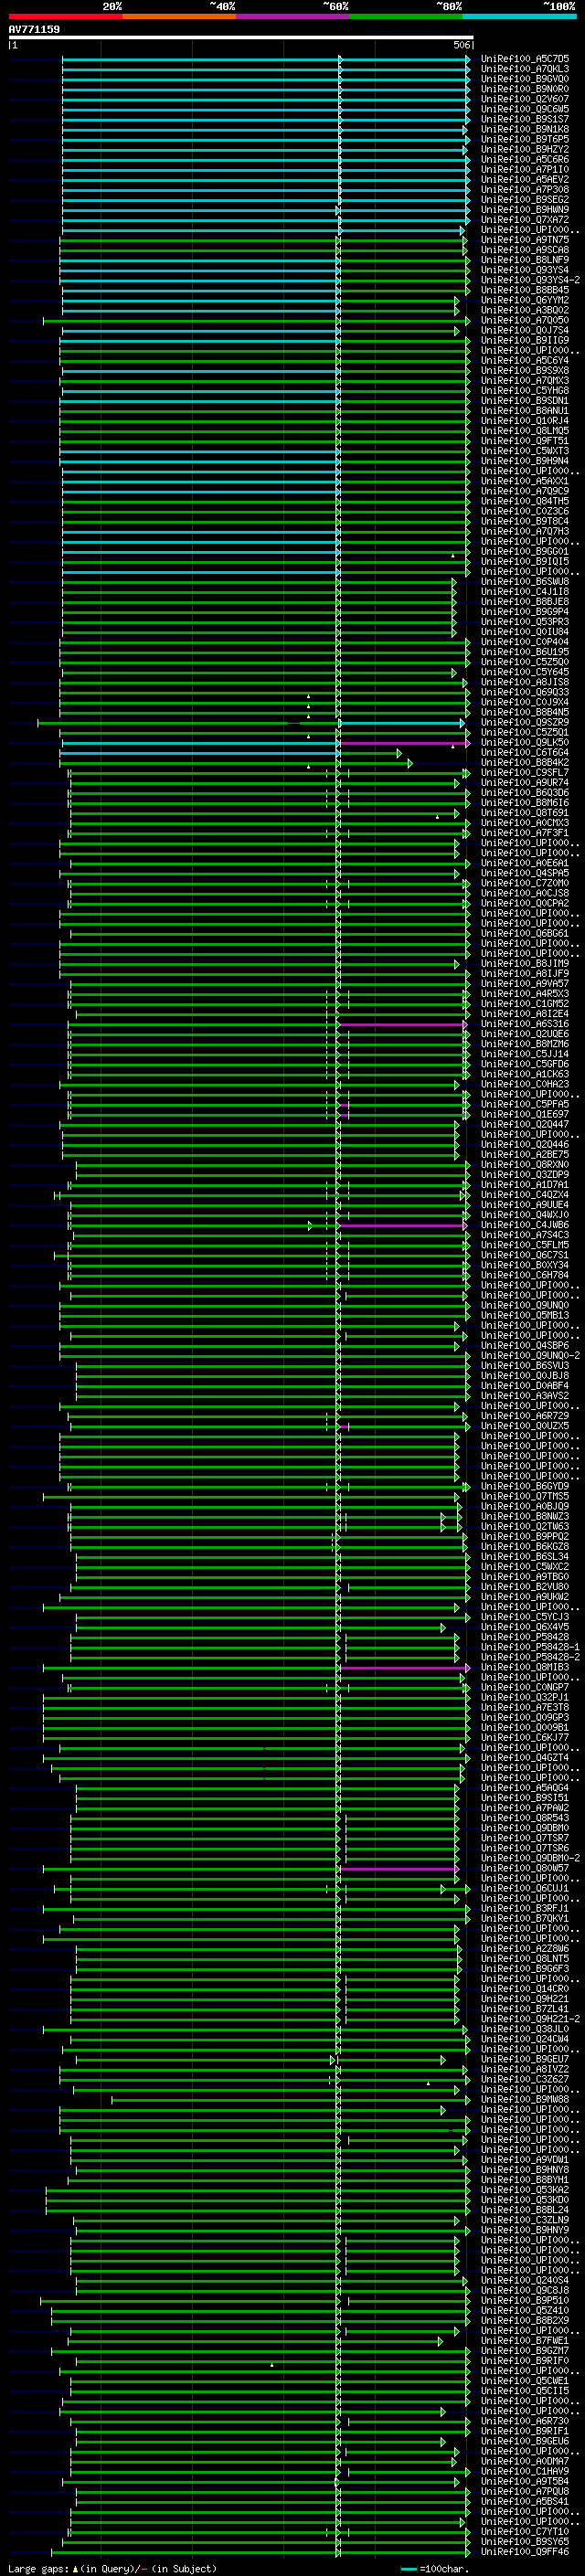Click the UniRef100_A0BJQ9 label
Image resolution: width=585 pixels, height=2576 pixels.
525,1506
